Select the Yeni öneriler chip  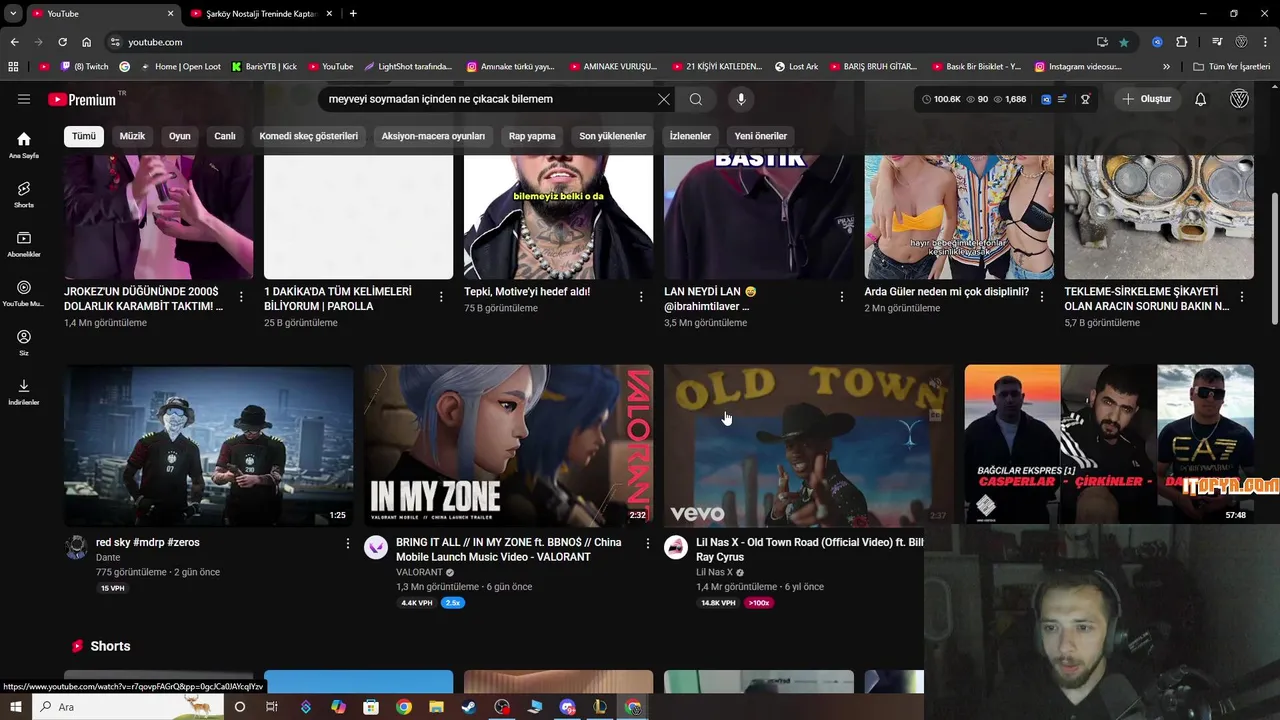tap(761, 136)
